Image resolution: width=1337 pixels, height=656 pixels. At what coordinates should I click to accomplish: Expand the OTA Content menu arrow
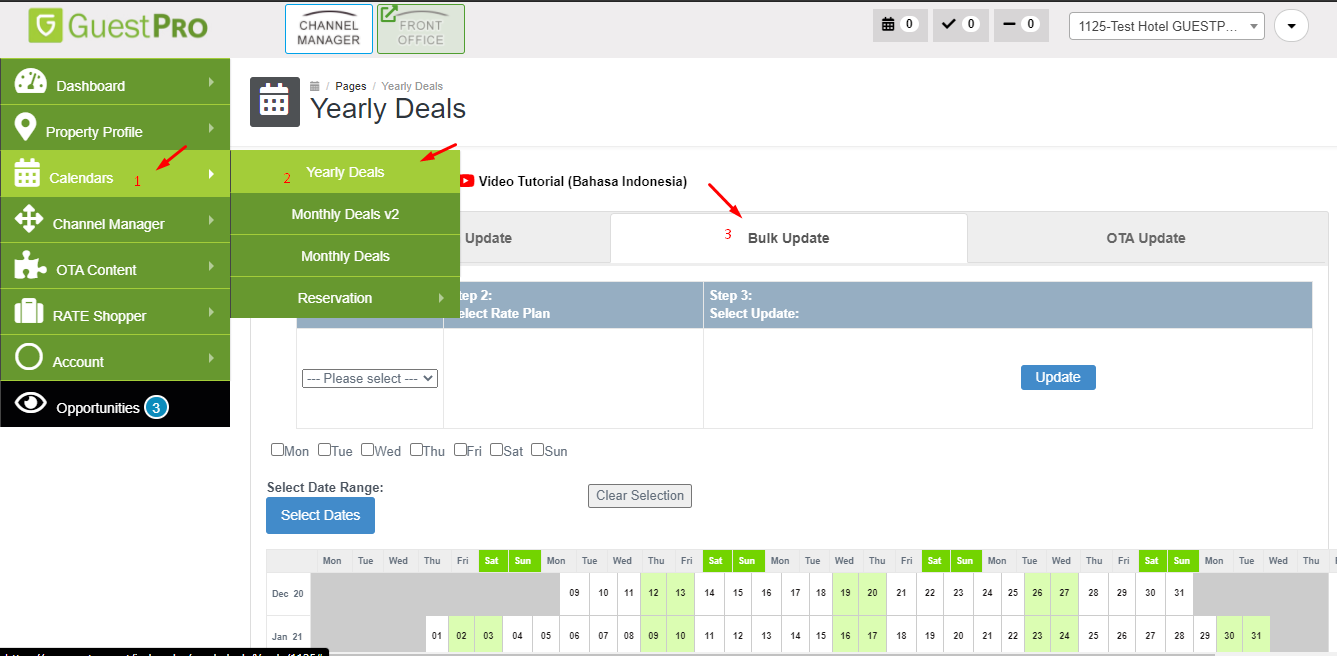(x=211, y=267)
